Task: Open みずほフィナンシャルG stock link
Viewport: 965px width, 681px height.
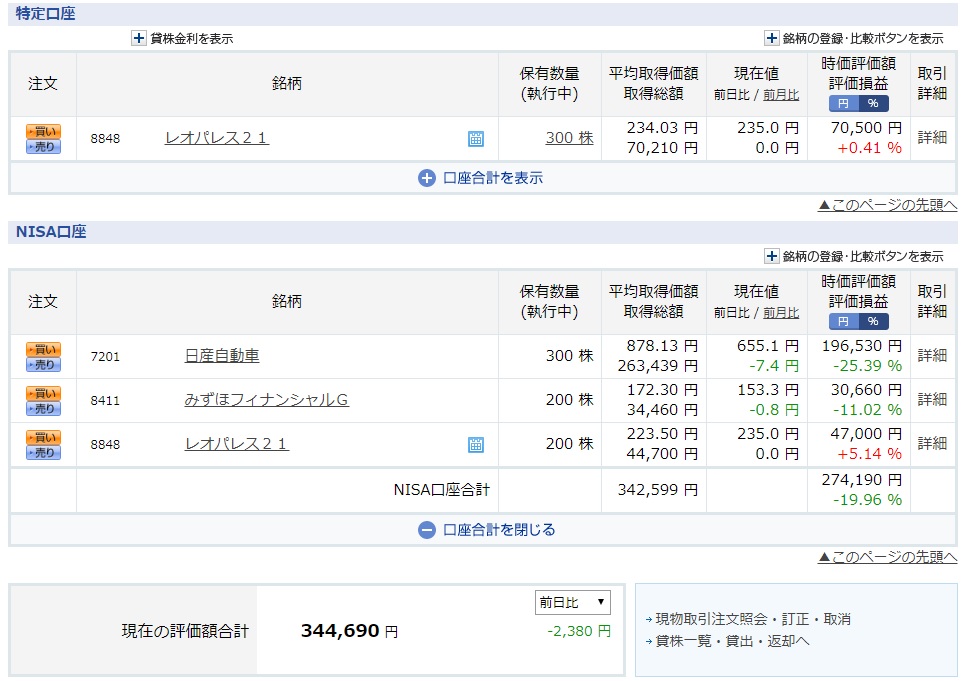Action: click(x=266, y=400)
